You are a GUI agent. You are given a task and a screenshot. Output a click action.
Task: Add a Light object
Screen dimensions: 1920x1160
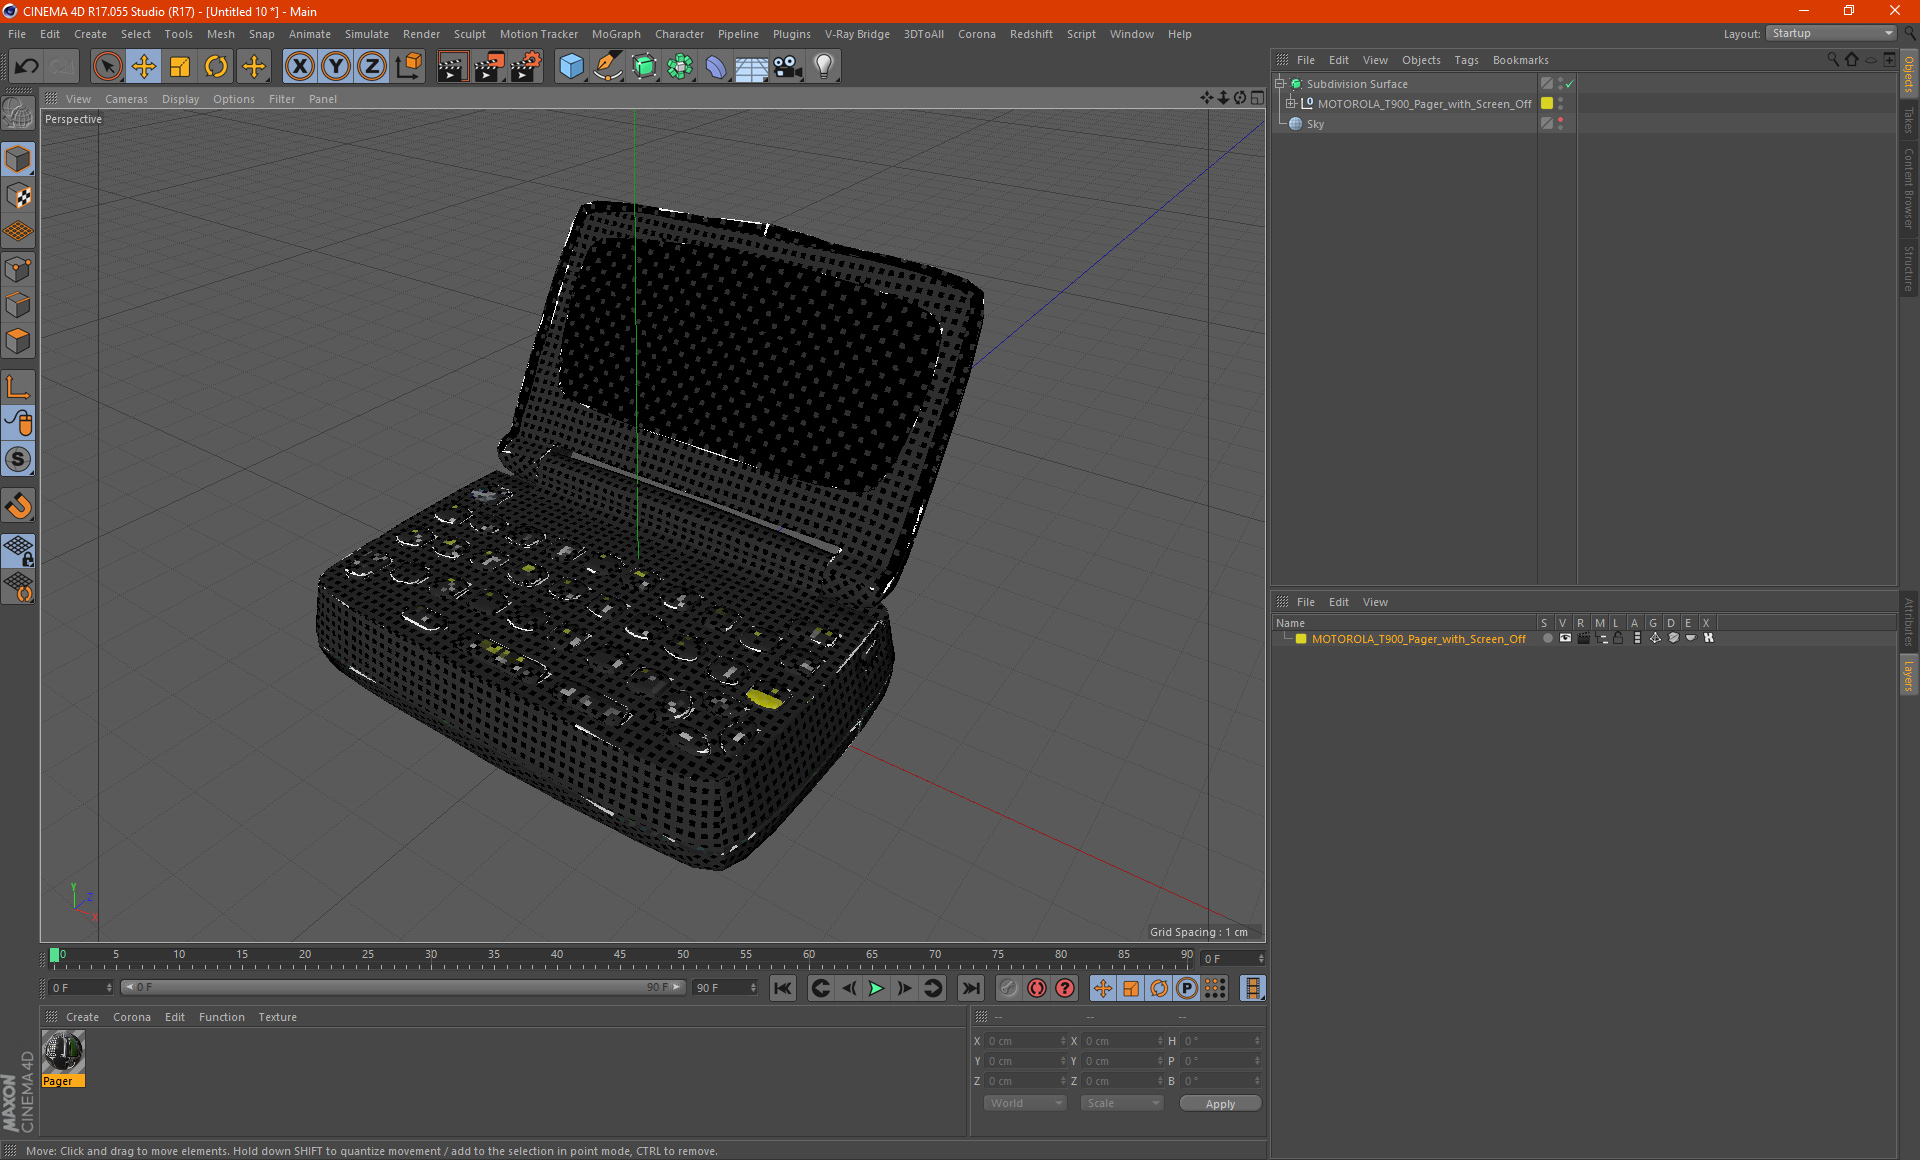click(x=824, y=67)
